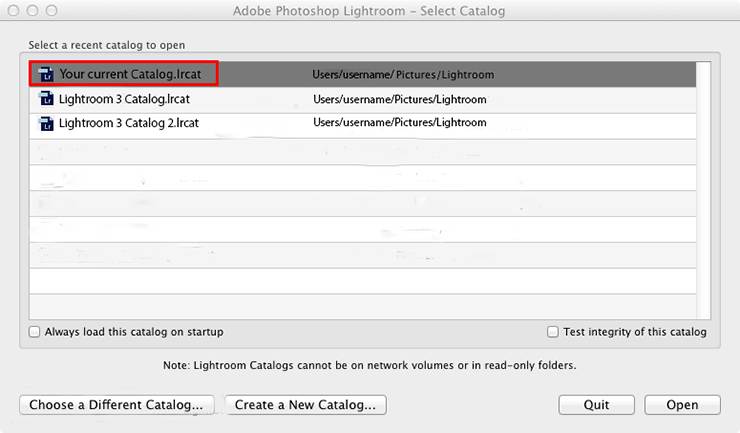740x433 pixels.
Task: Tick the Test integrity of this catalog checkbox
Action: pos(553,332)
